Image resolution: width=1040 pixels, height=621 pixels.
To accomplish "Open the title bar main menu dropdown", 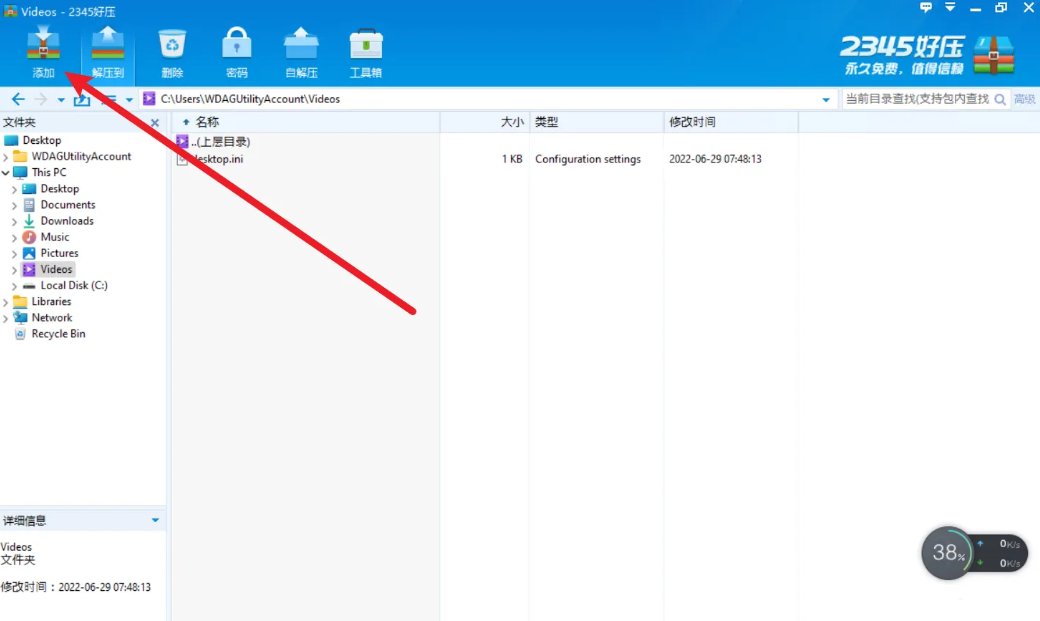I will 950,8.
